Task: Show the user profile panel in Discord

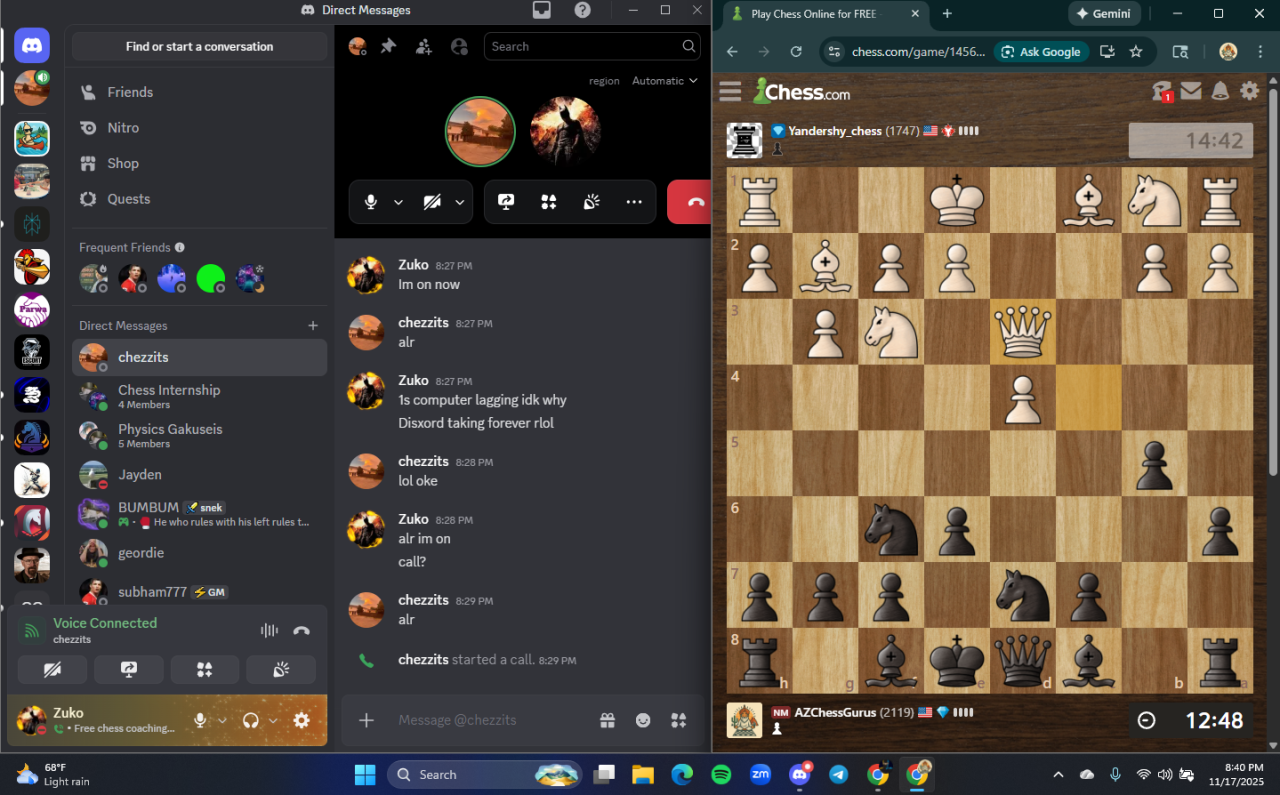Action: point(459,46)
